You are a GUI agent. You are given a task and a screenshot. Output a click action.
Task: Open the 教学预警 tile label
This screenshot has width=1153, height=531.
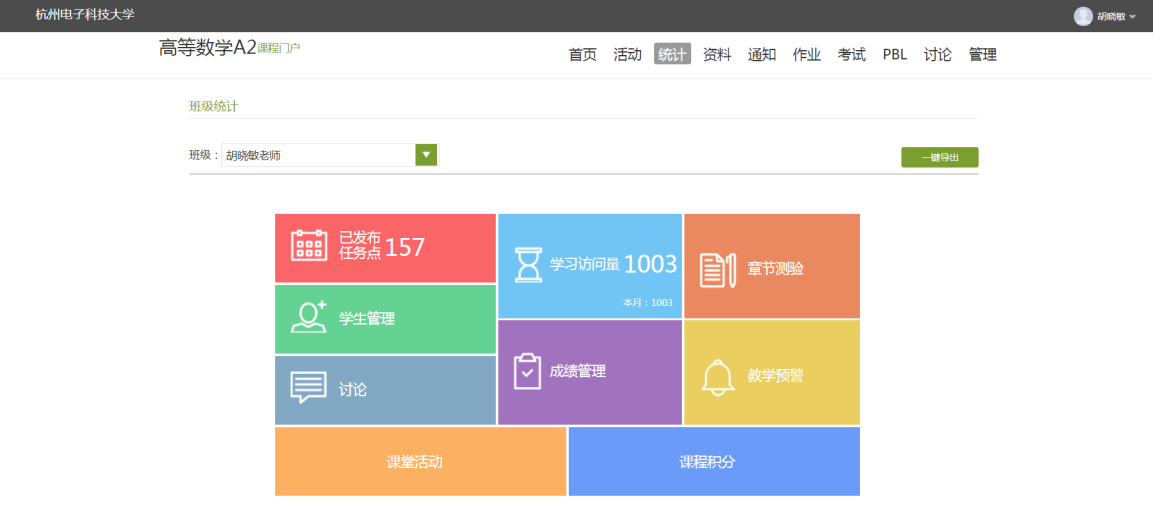coord(776,376)
